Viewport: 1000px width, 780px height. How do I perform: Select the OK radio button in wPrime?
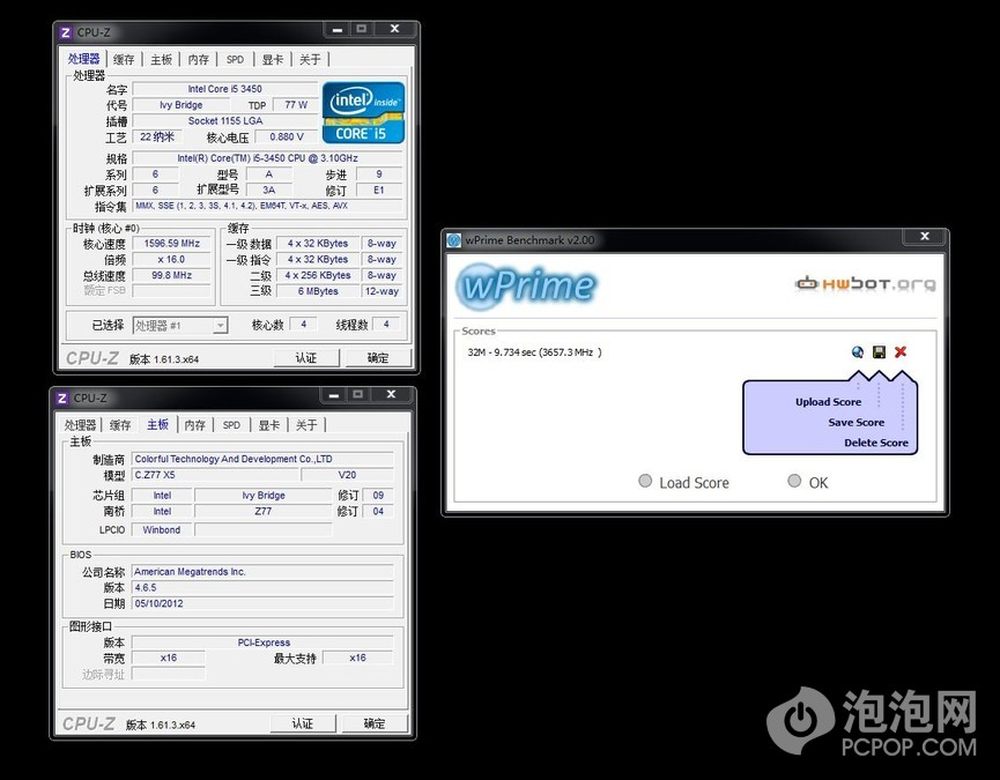coord(794,481)
